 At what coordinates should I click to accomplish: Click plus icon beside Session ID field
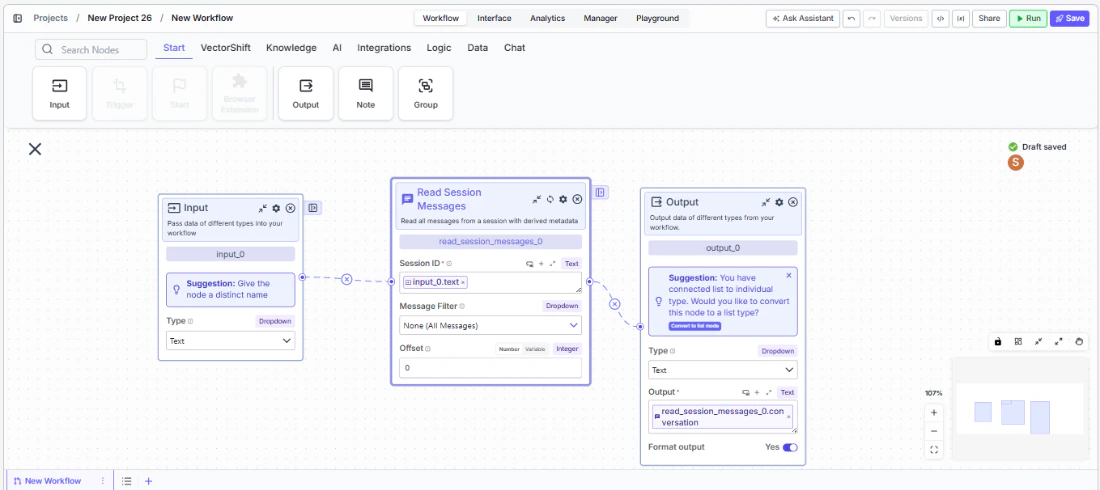[x=541, y=264]
